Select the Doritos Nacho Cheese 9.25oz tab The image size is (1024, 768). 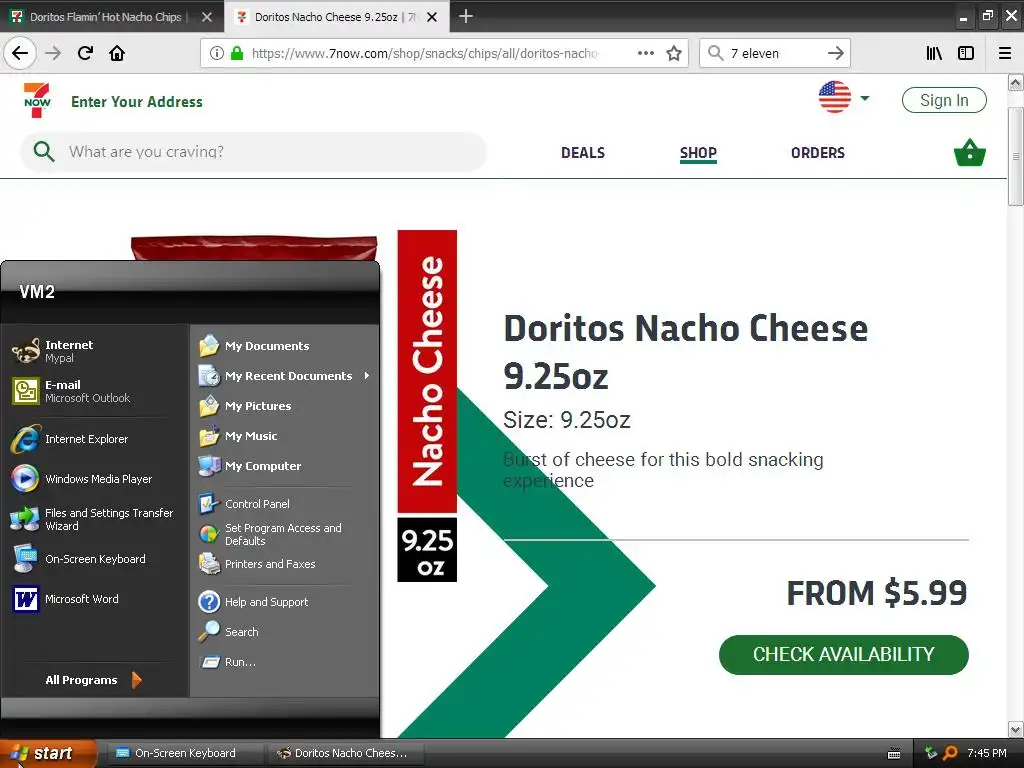(327, 17)
